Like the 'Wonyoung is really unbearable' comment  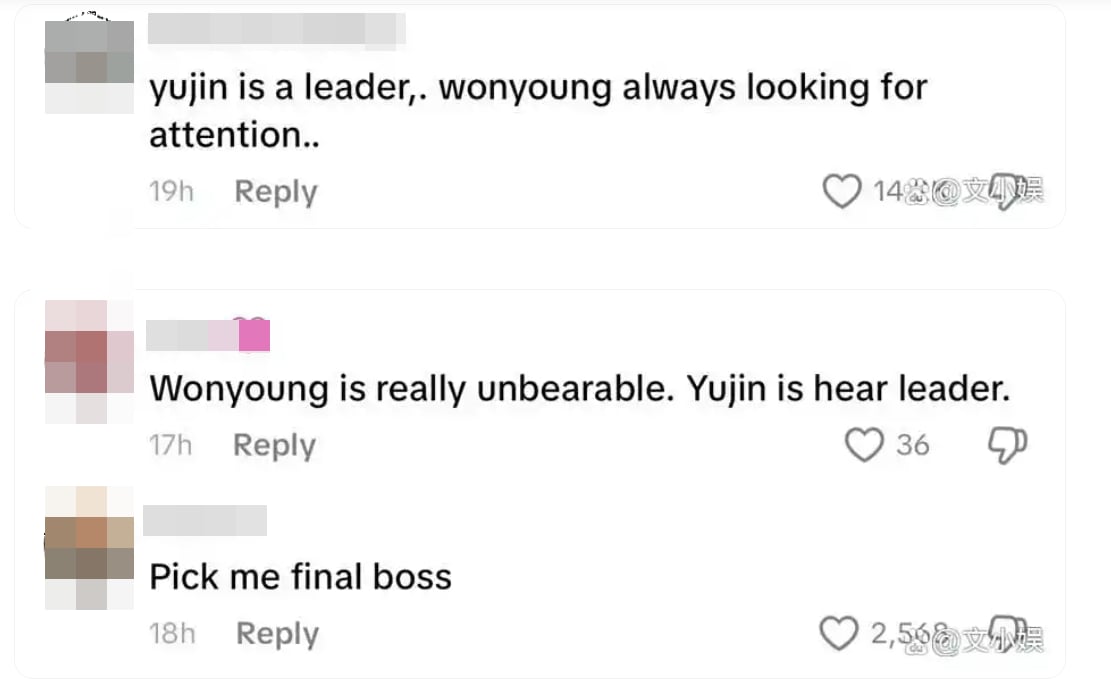click(x=864, y=445)
